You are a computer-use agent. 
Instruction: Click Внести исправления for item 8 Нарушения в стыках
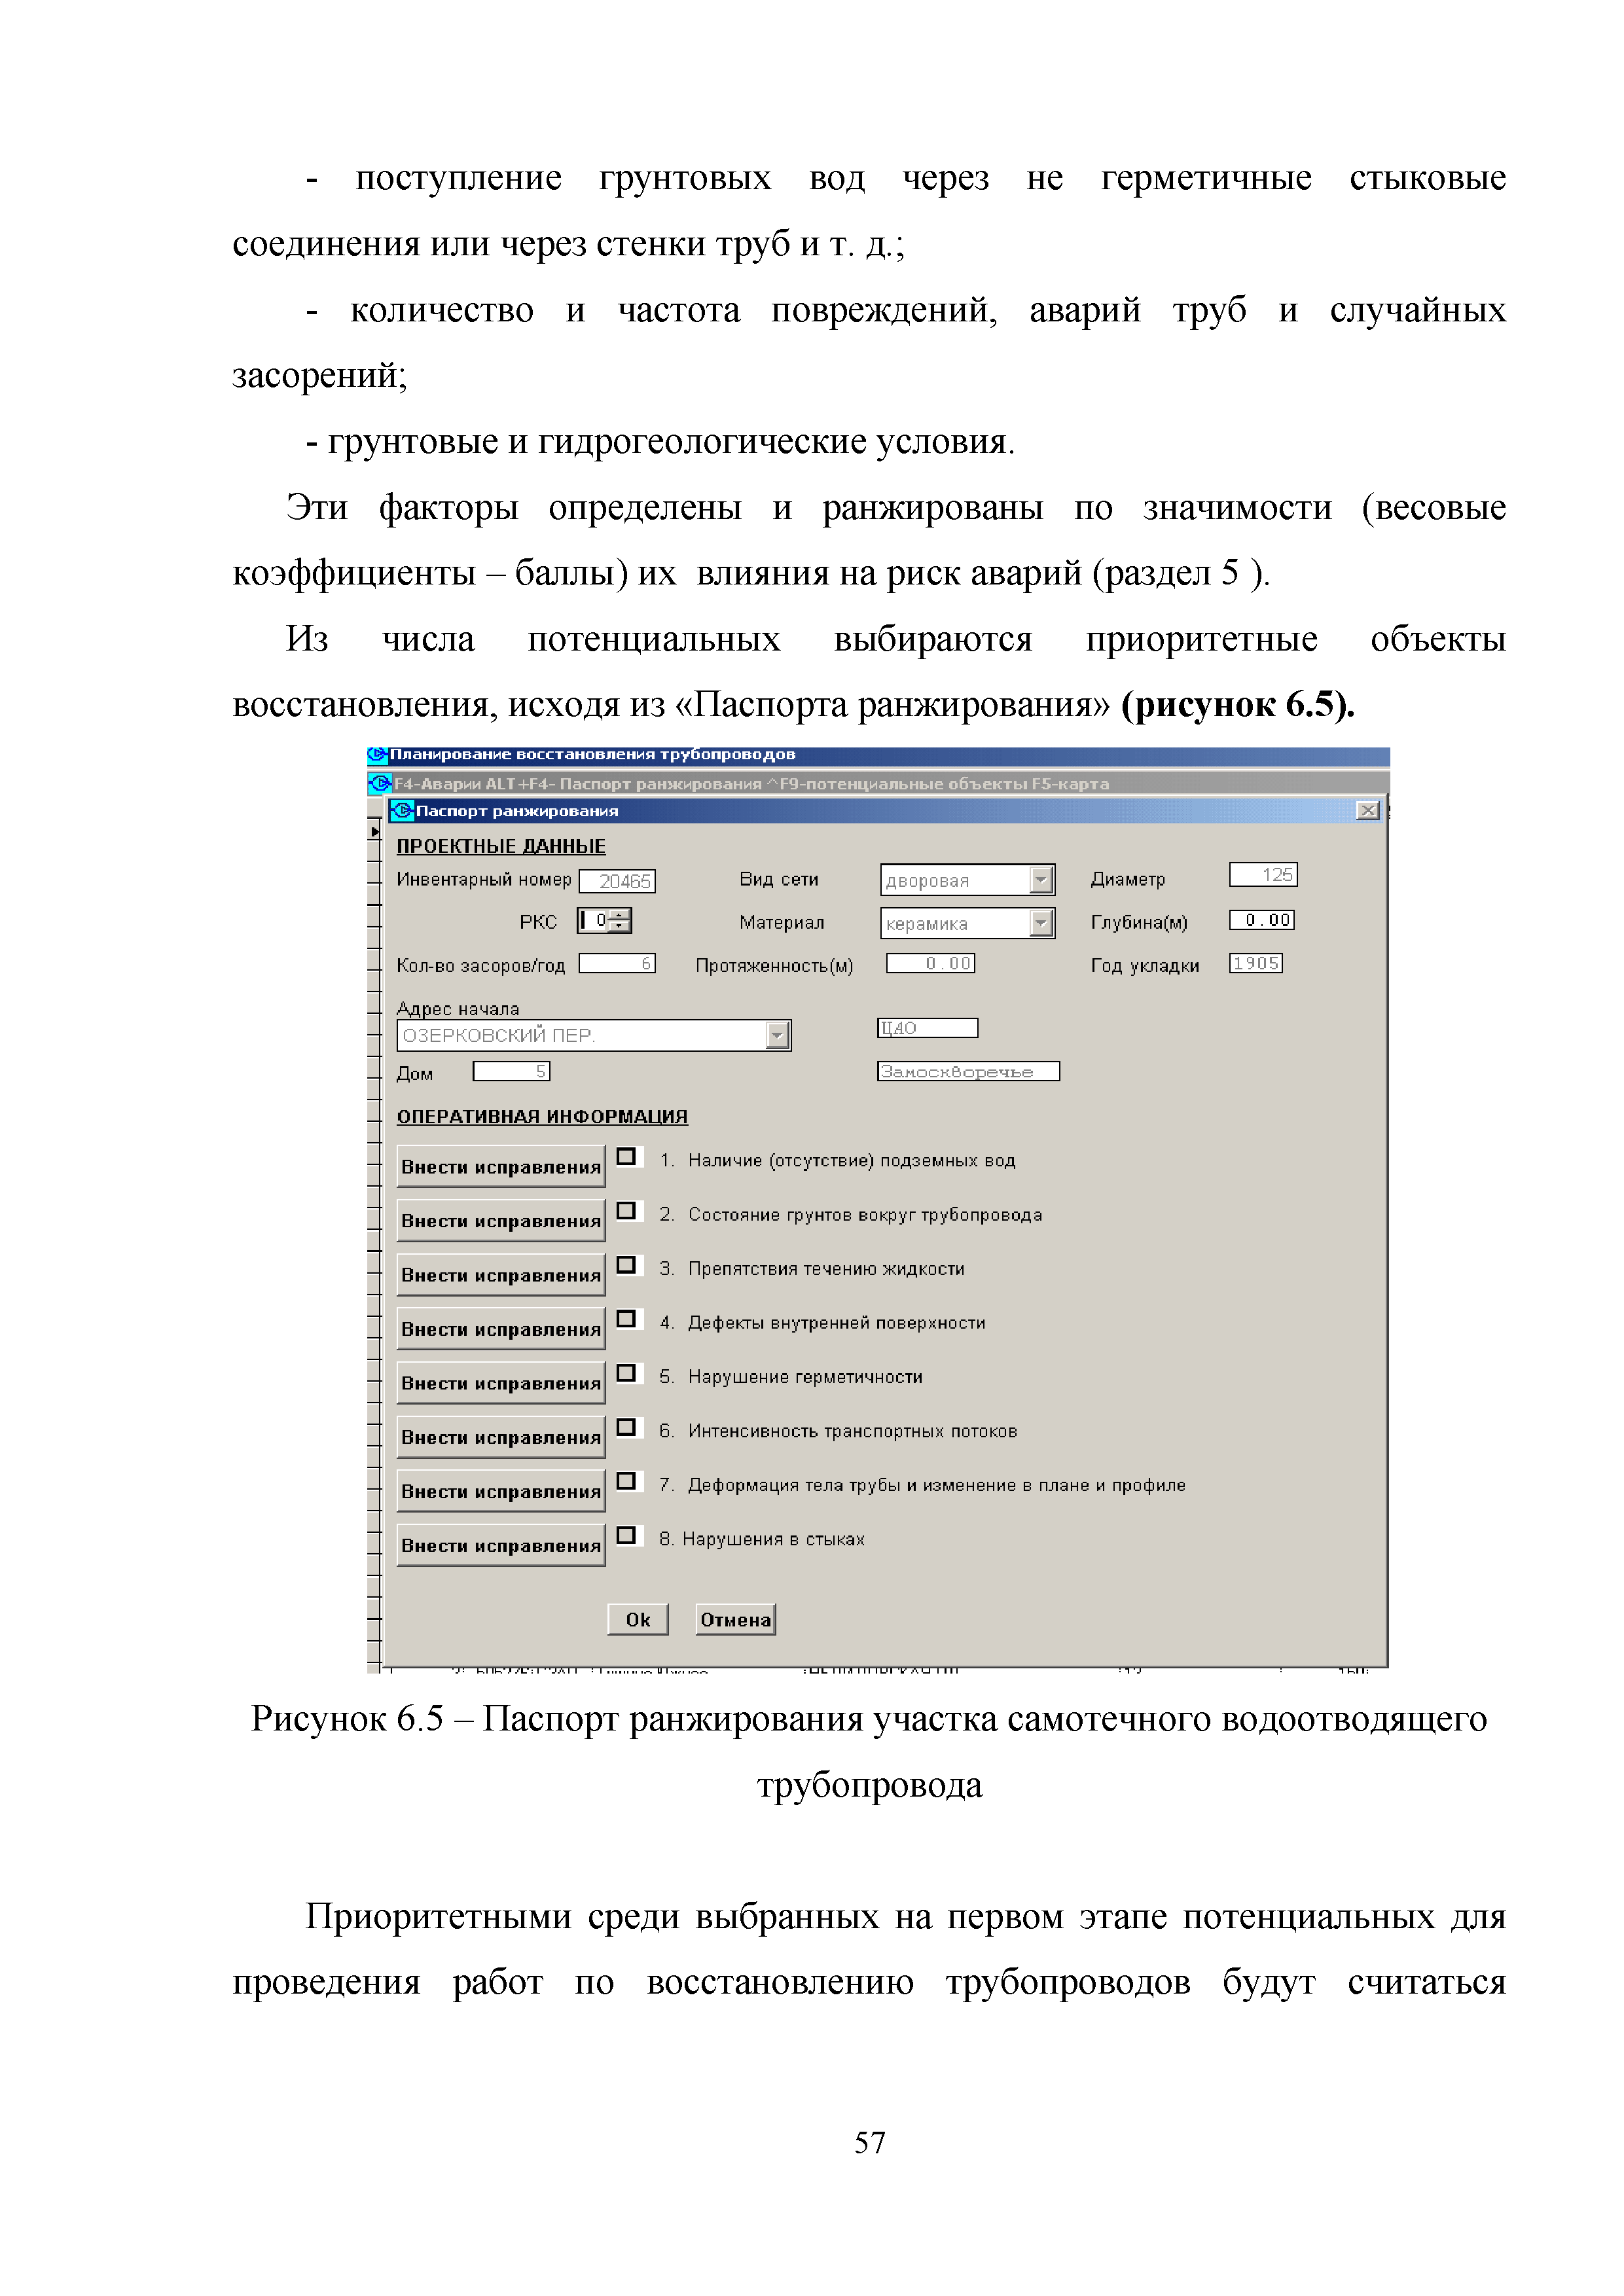tap(501, 1544)
